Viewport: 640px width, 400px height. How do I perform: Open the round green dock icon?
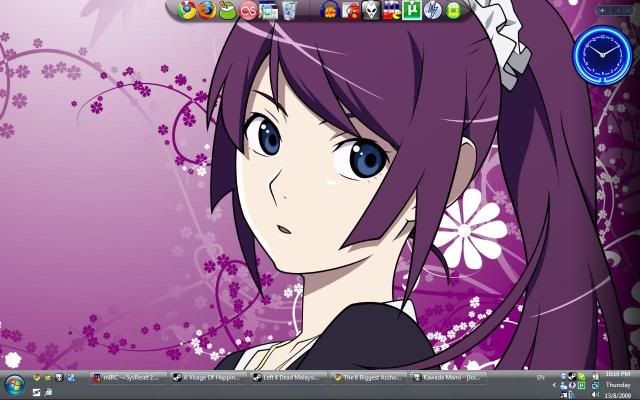[x=453, y=11]
